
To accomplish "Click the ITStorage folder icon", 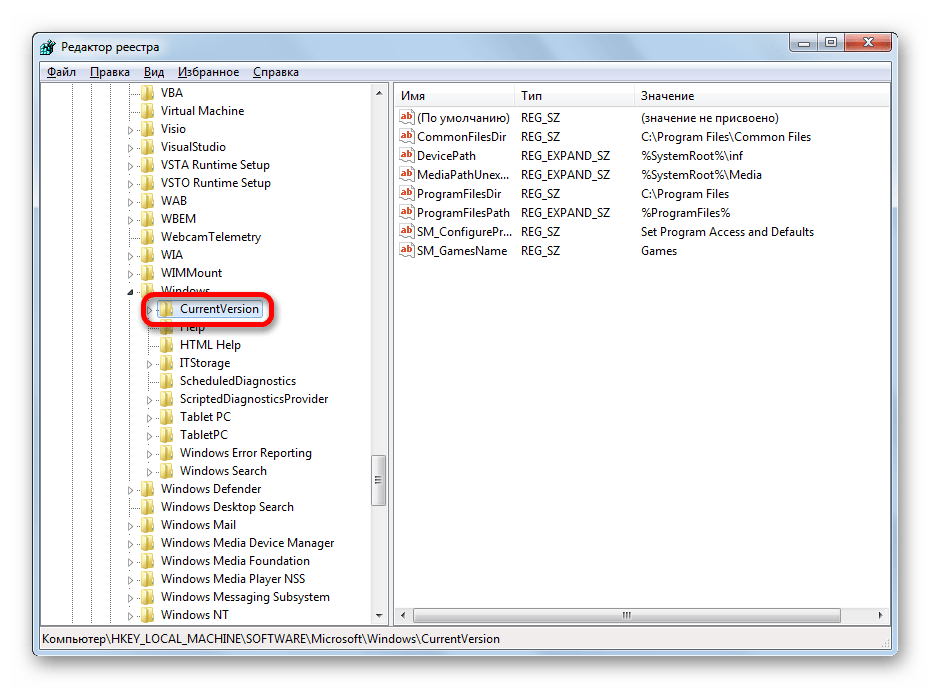I will tap(167, 363).
